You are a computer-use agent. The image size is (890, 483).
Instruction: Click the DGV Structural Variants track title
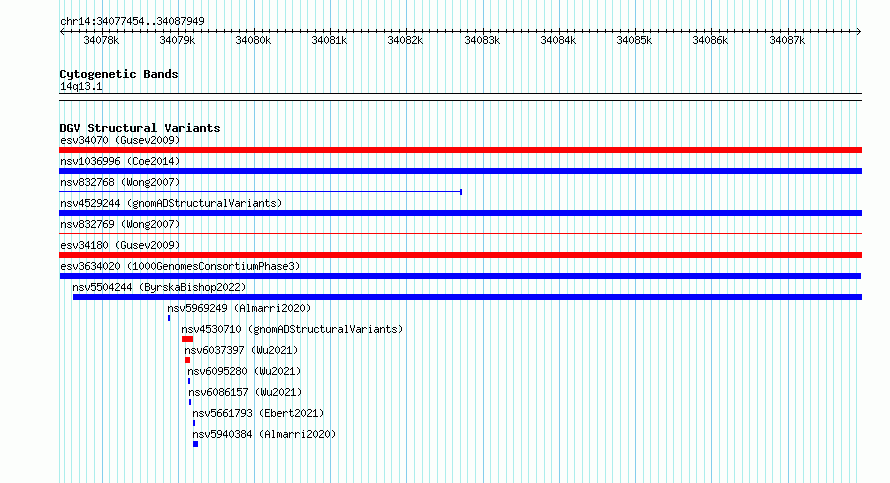pyautogui.click(x=140, y=128)
